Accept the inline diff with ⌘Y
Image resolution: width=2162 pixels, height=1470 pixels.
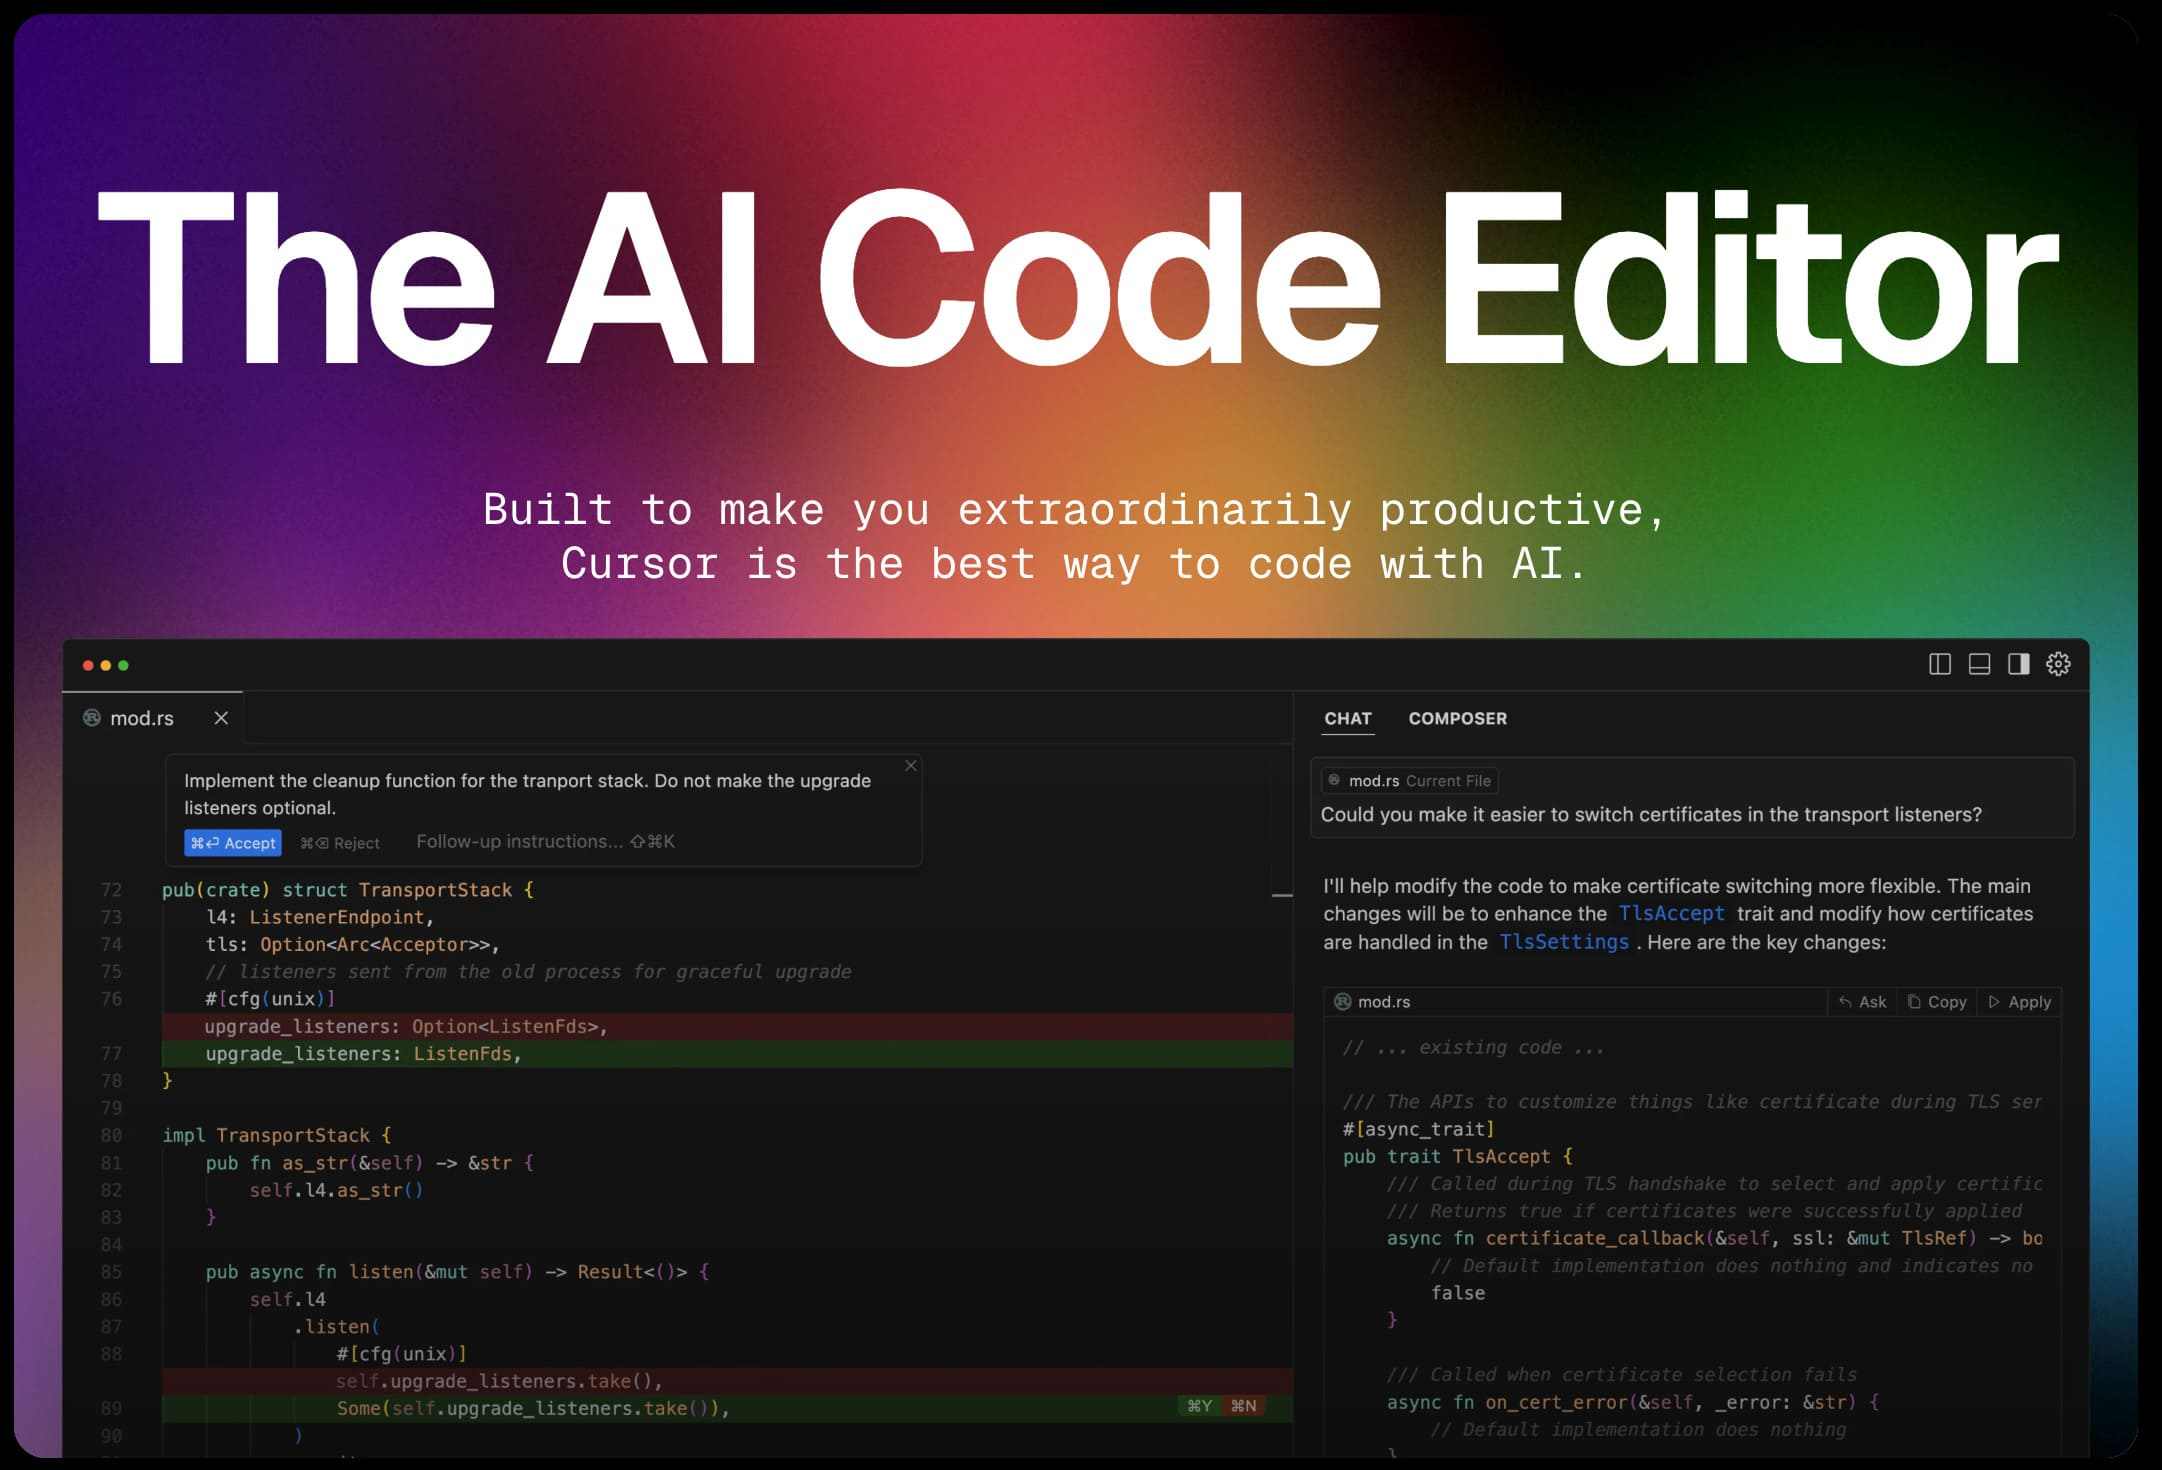tap(1199, 1407)
